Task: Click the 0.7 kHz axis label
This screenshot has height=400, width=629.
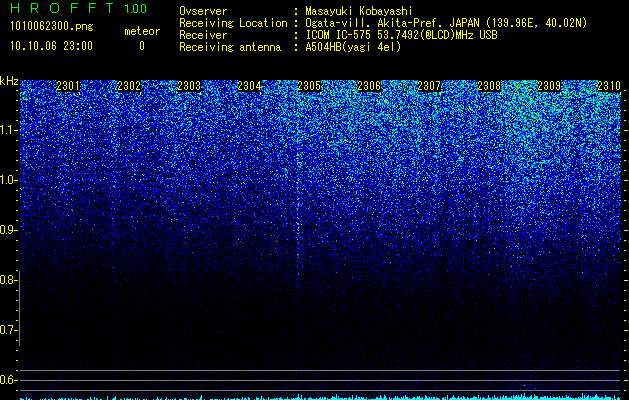Action: pos(8,330)
